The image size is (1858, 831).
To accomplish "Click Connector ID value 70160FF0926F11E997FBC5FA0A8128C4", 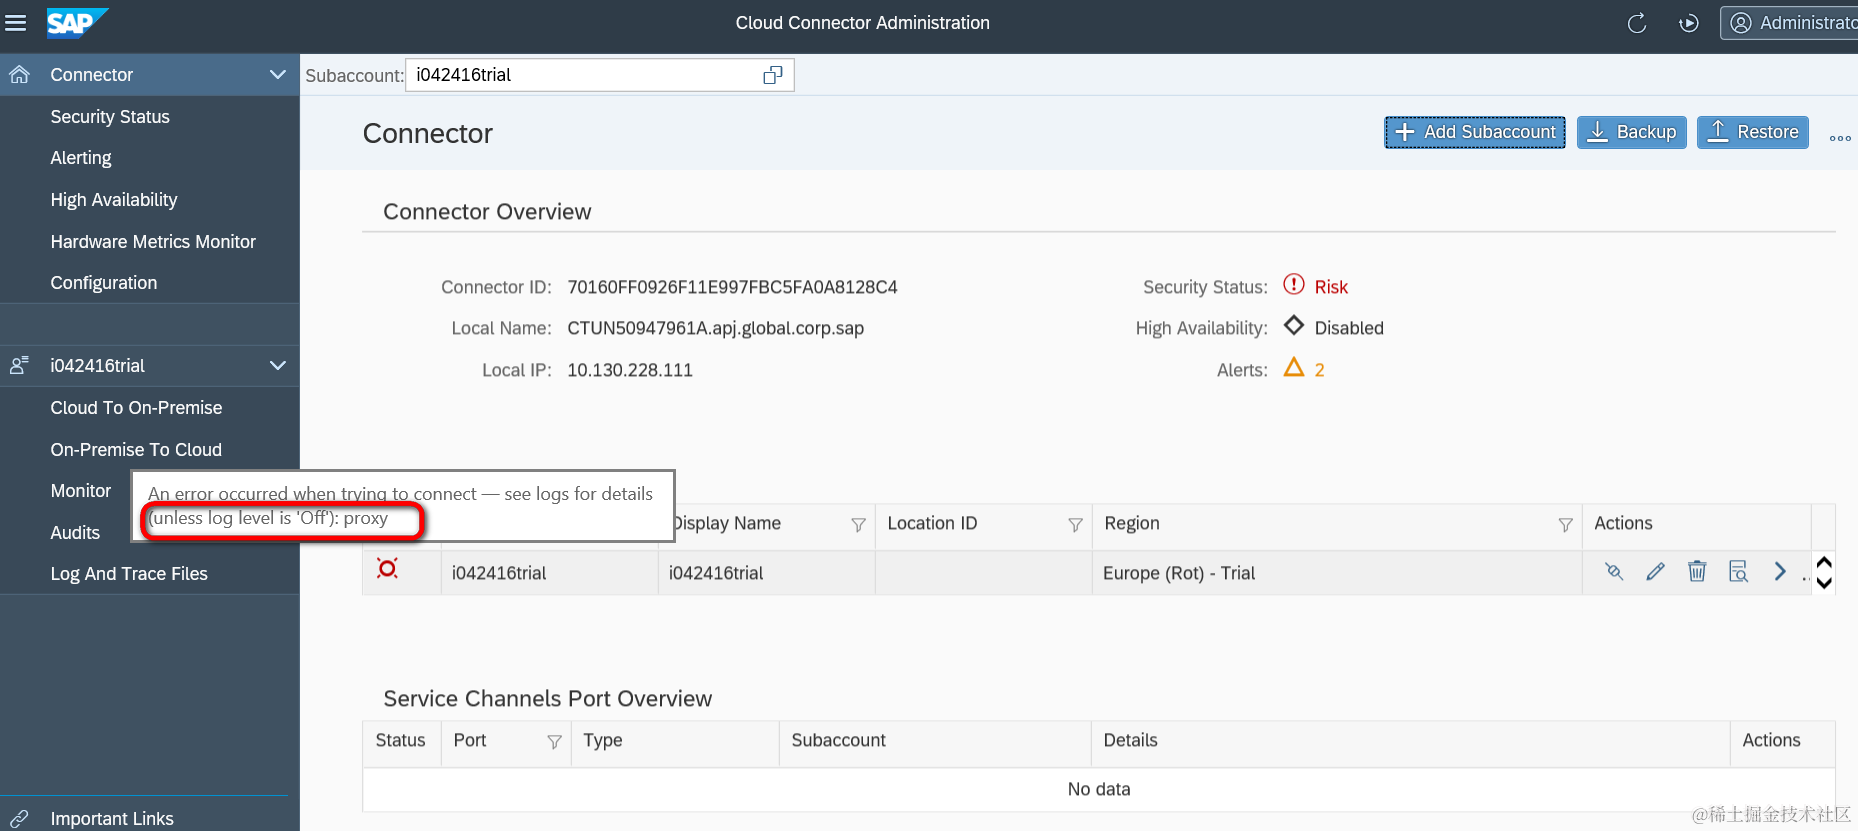I will pyautogui.click(x=732, y=287).
